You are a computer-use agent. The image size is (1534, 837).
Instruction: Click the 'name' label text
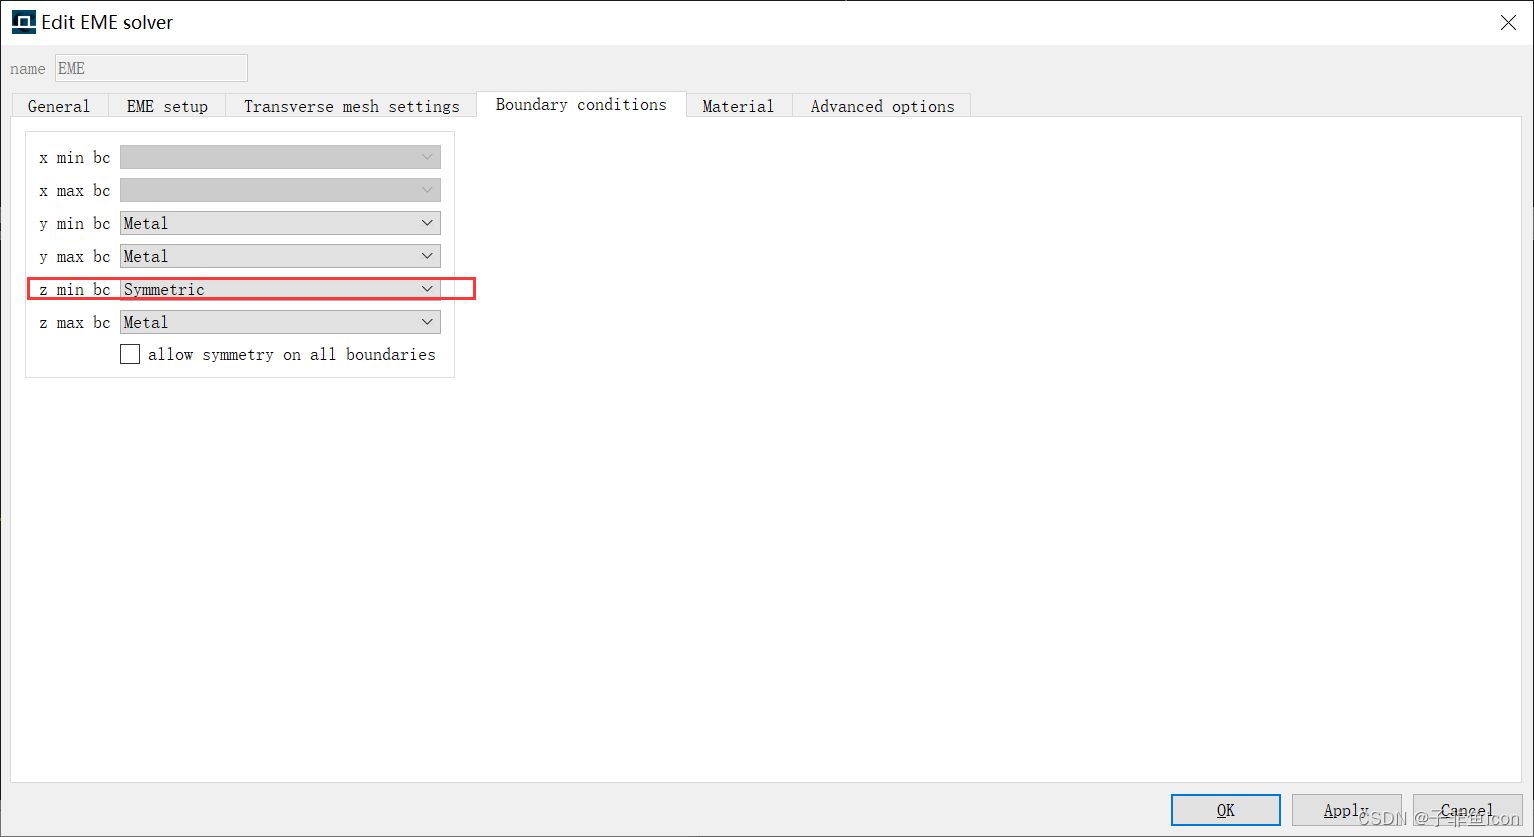tap(28, 69)
